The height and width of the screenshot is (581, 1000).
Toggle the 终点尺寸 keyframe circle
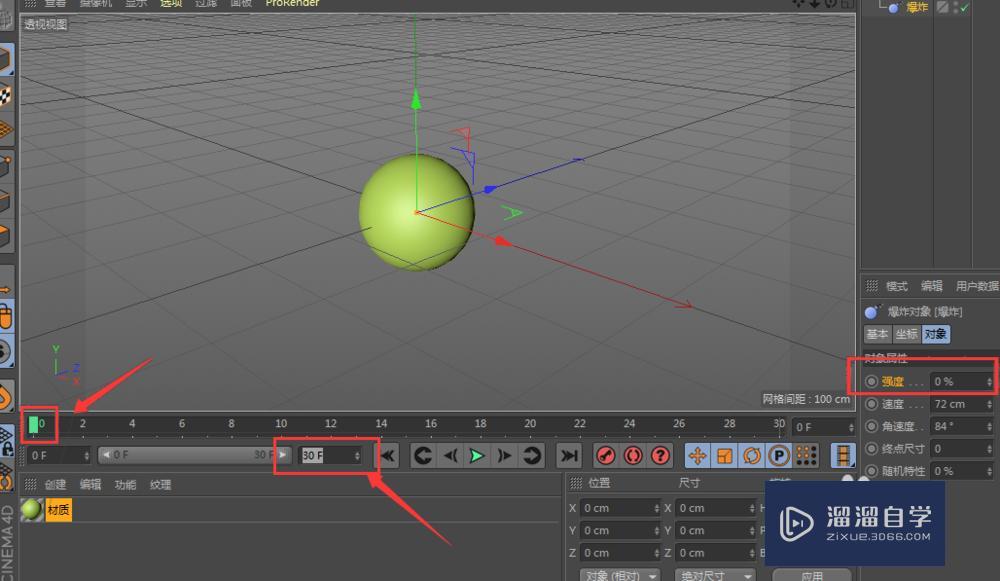point(871,448)
